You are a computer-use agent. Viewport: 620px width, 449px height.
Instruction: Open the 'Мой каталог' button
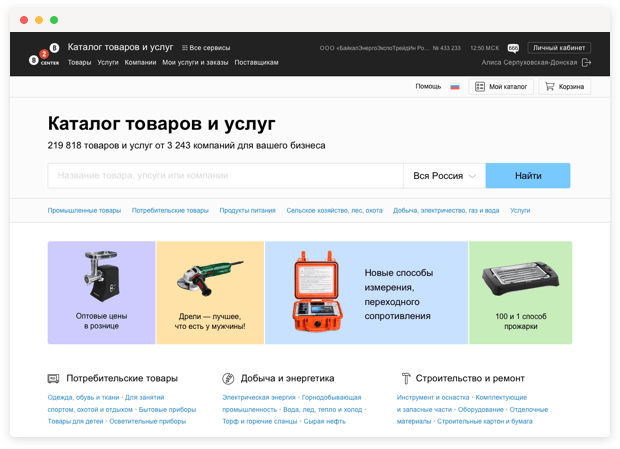pyautogui.click(x=499, y=87)
